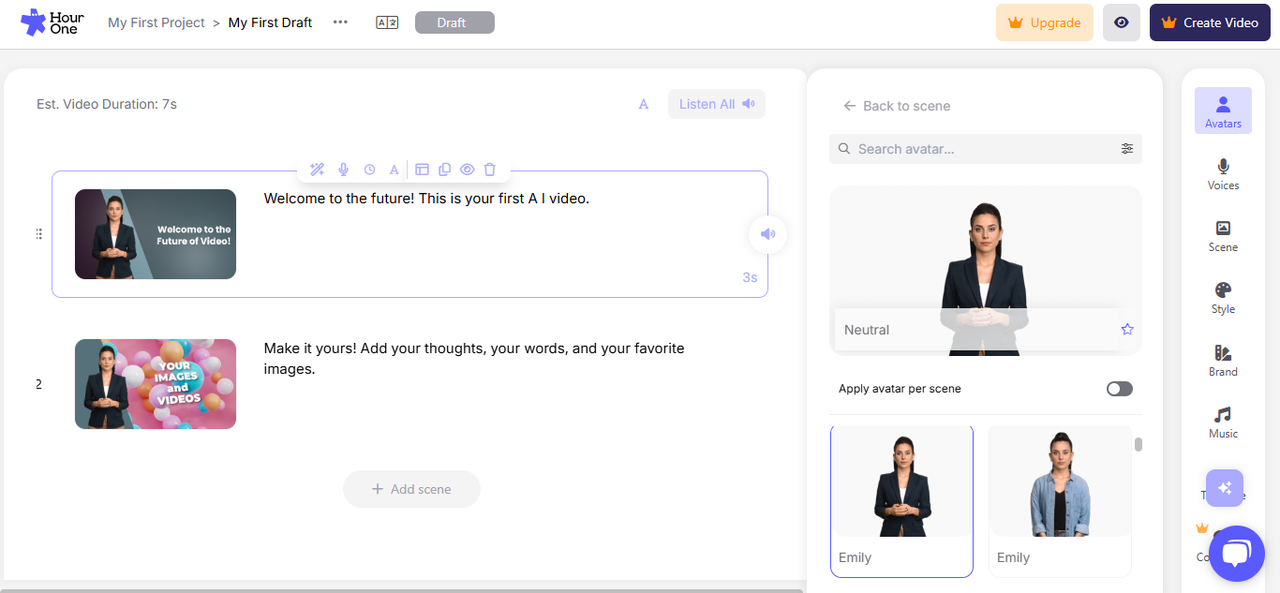Toggle scene preview with the eye icon
The image size is (1280, 593).
(x=467, y=169)
